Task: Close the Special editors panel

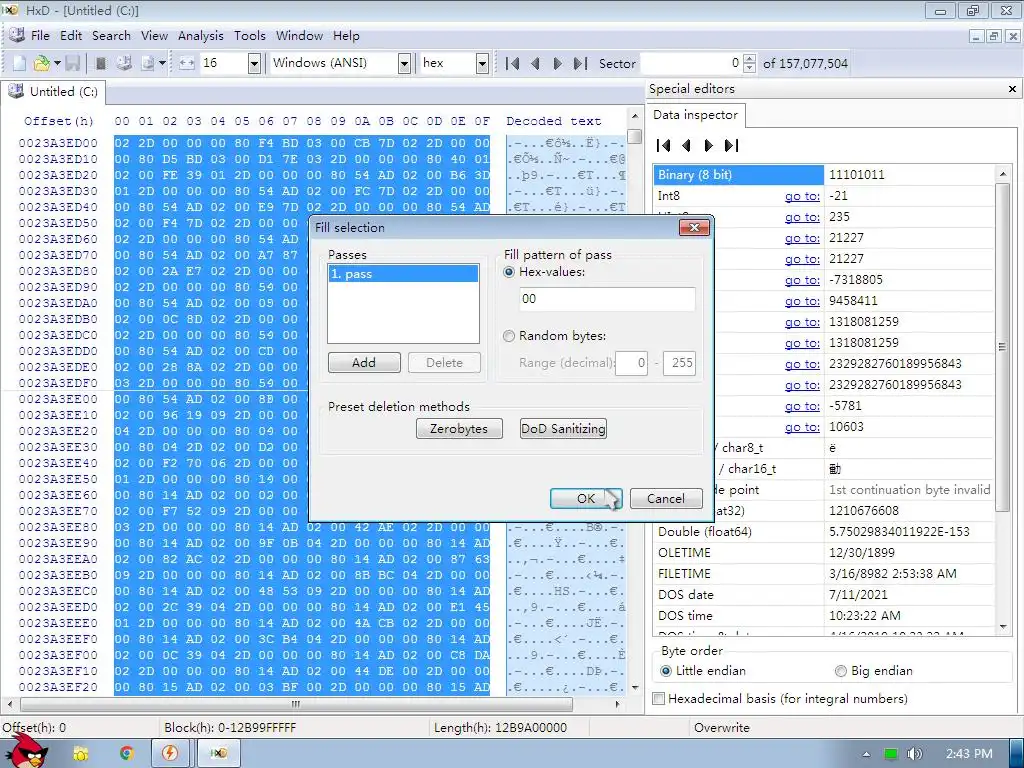Action: tap(1012, 89)
